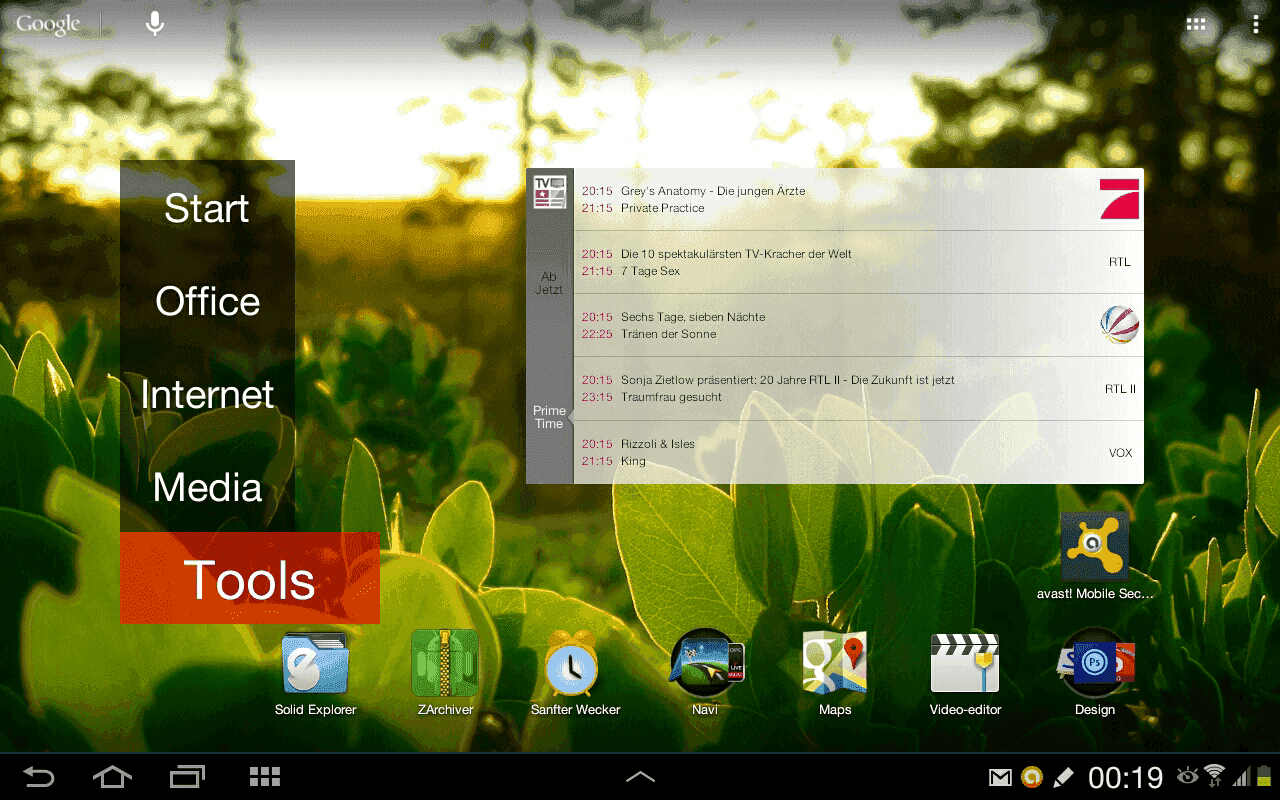
Task: Open the three-dot overflow menu
Action: (x=1256, y=24)
